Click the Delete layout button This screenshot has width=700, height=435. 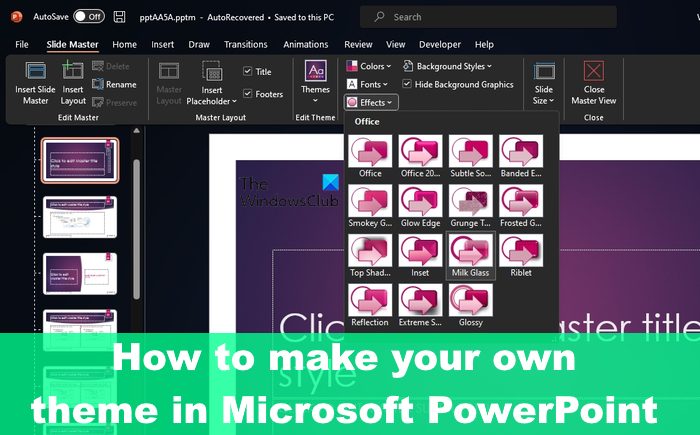tap(111, 66)
